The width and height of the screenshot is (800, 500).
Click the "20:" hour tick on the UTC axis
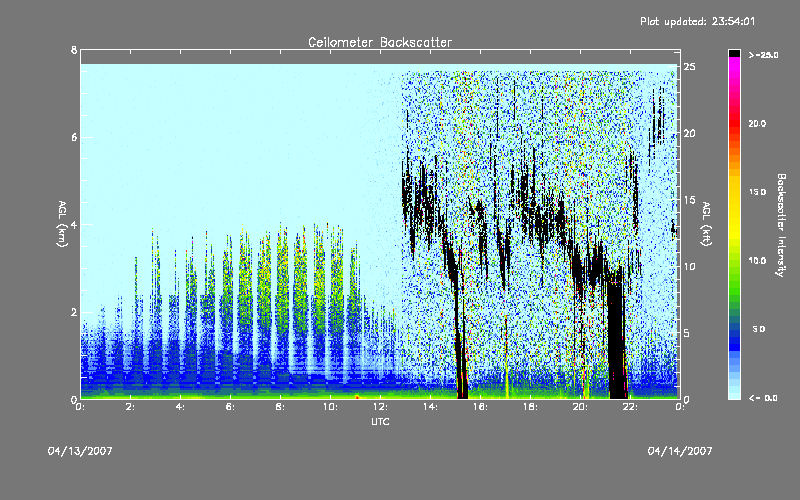coord(581,407)
